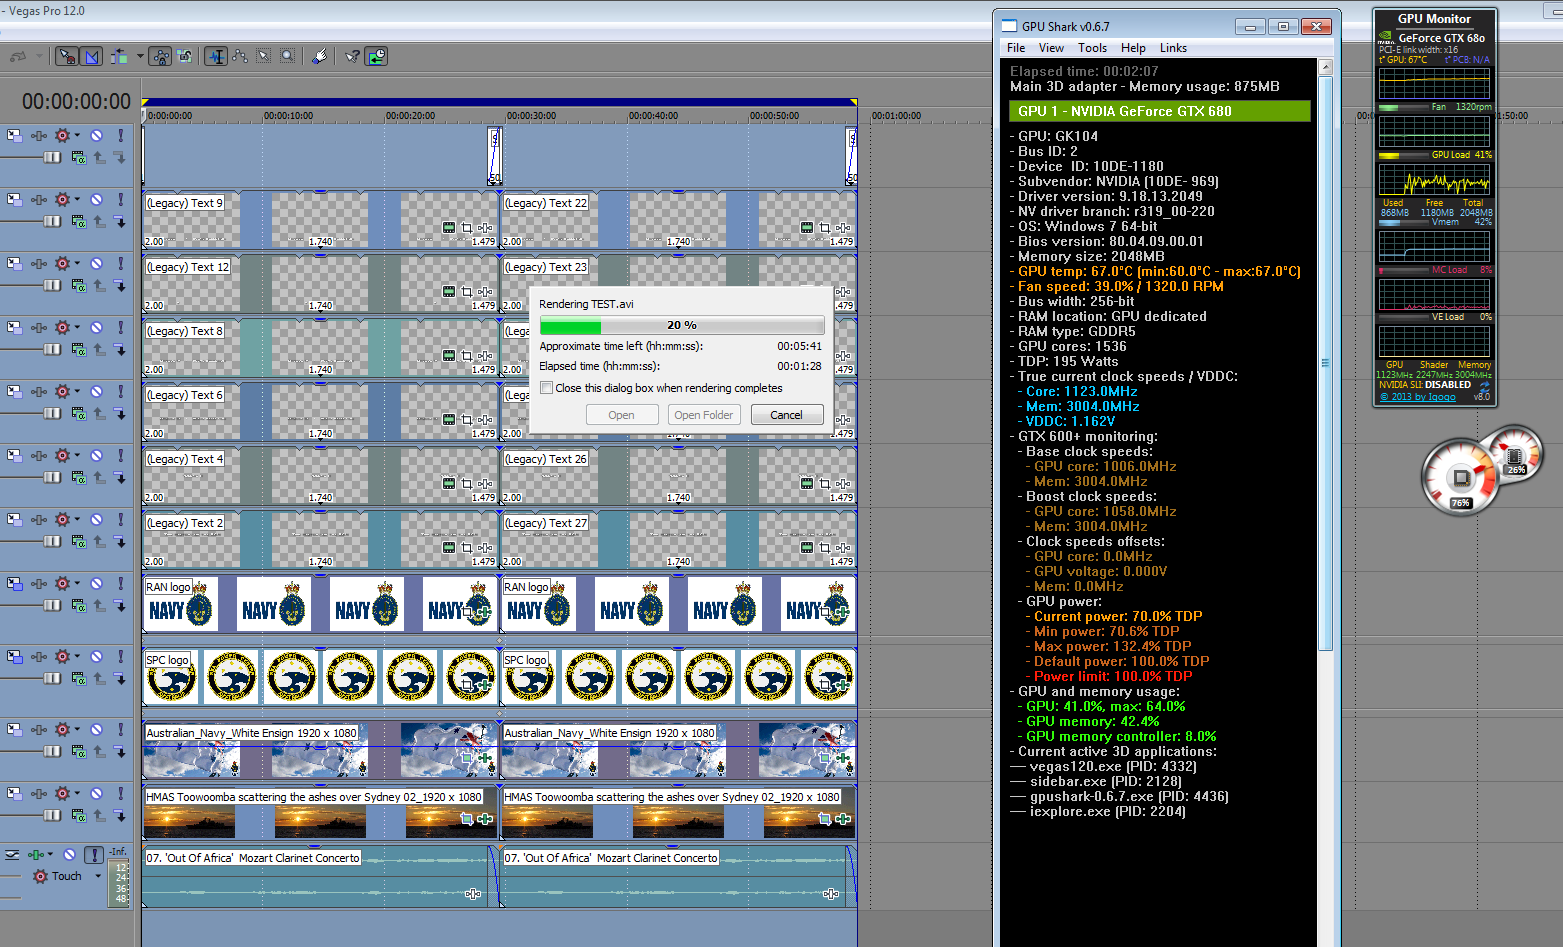Enable snapping with the magnet cursor icon
1563x947 pixels.
(x=67, y=57)
